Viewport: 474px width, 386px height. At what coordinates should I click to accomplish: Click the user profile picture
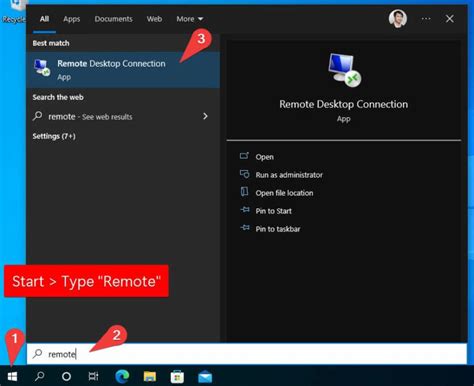click(x=398, y=19)
